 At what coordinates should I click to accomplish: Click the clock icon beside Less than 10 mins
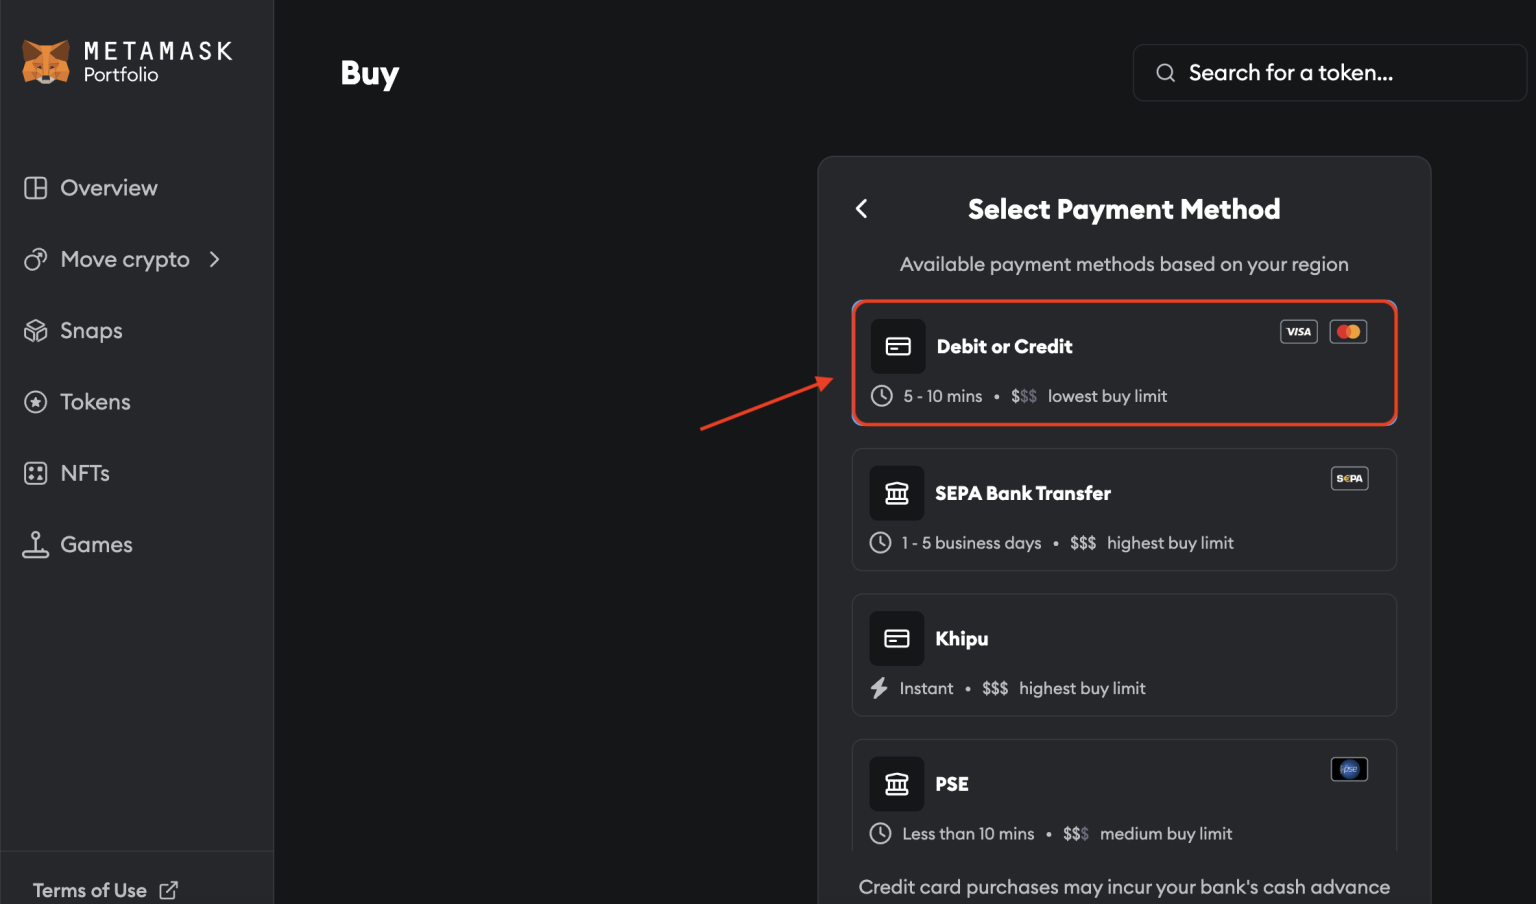pyautogui.click(x=880, y=833)
